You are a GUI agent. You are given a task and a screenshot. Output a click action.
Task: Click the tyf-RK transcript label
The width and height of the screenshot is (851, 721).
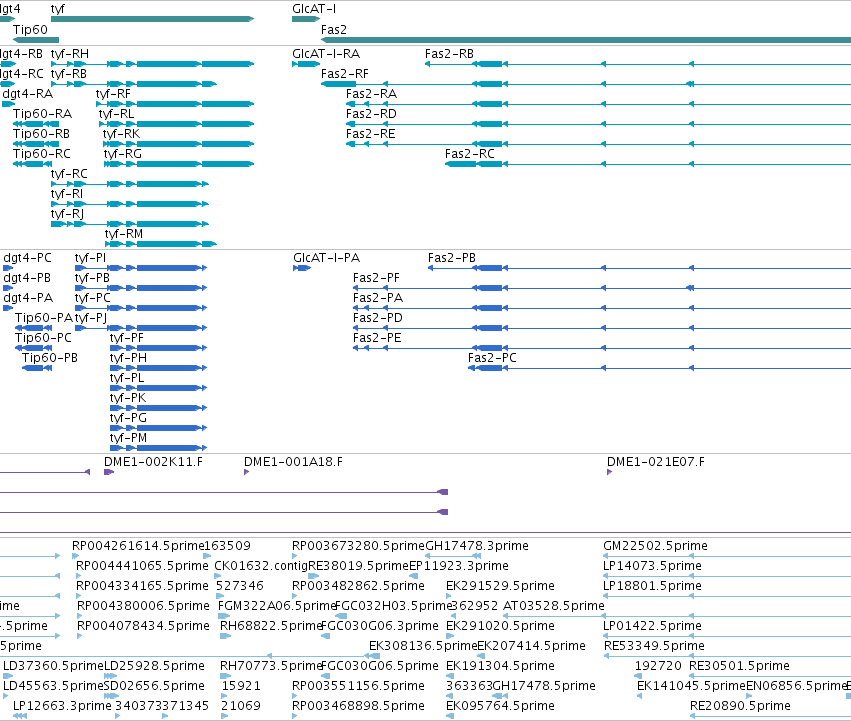[x=121, y=134]
